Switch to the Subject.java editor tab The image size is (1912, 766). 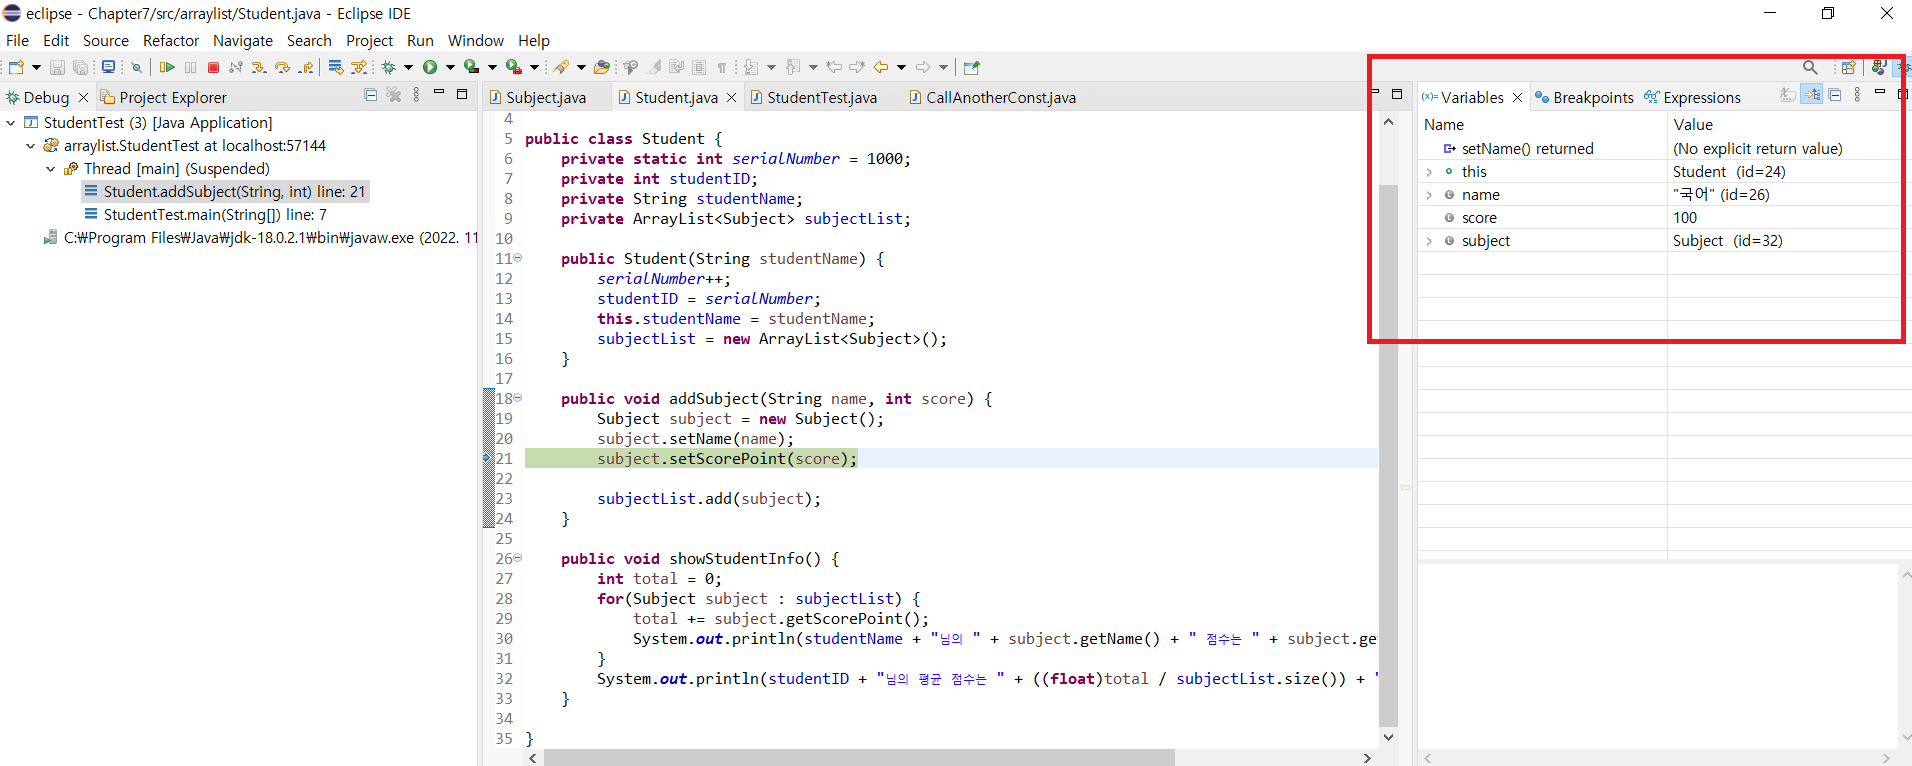pos(546,98)
